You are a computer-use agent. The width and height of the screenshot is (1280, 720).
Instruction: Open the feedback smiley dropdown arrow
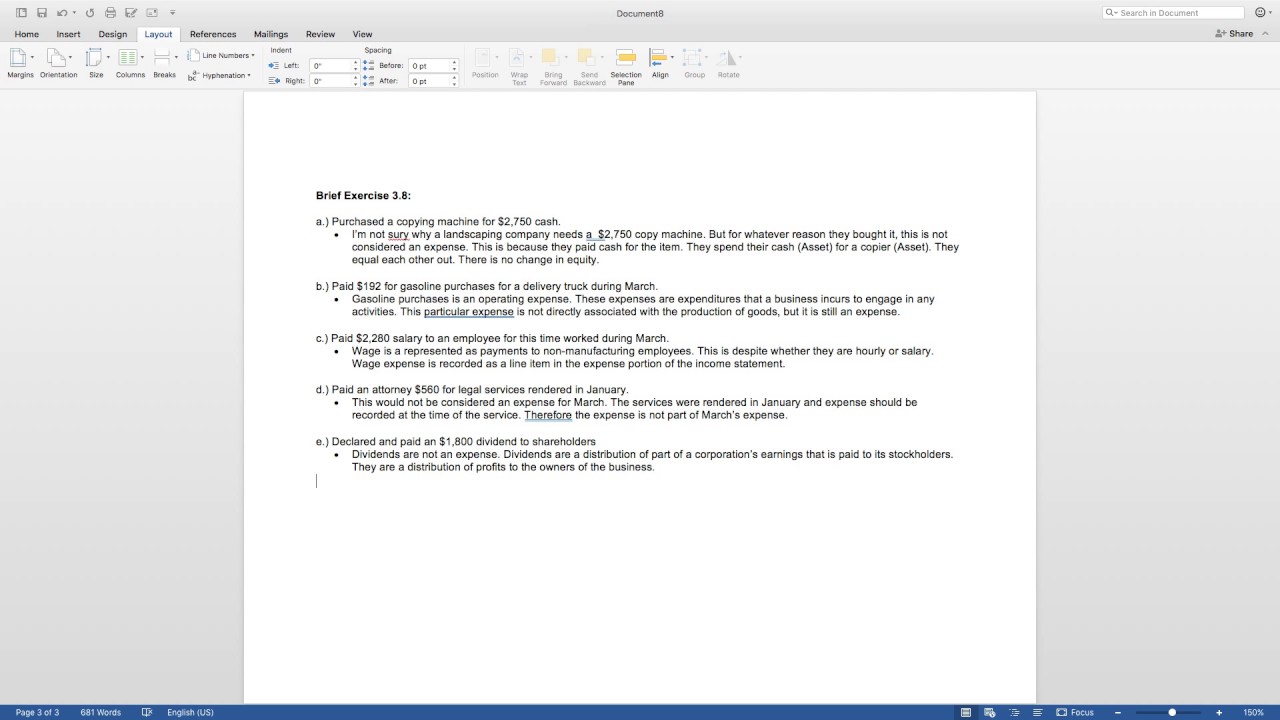tap(1271, 13)
